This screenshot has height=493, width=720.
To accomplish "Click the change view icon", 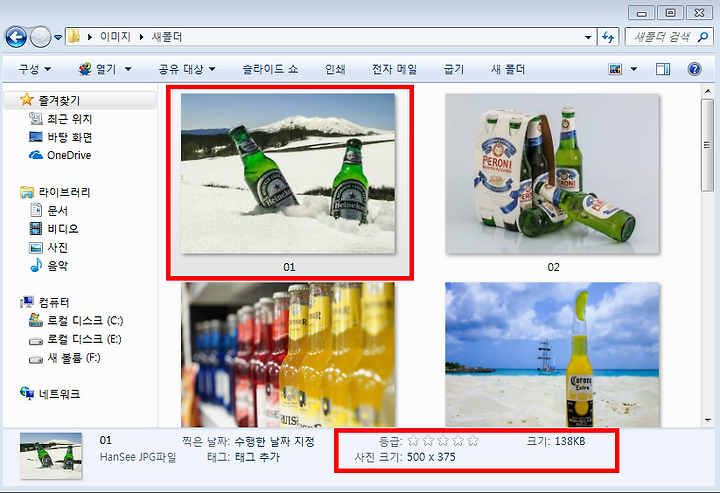I will (x=615, y=69).
